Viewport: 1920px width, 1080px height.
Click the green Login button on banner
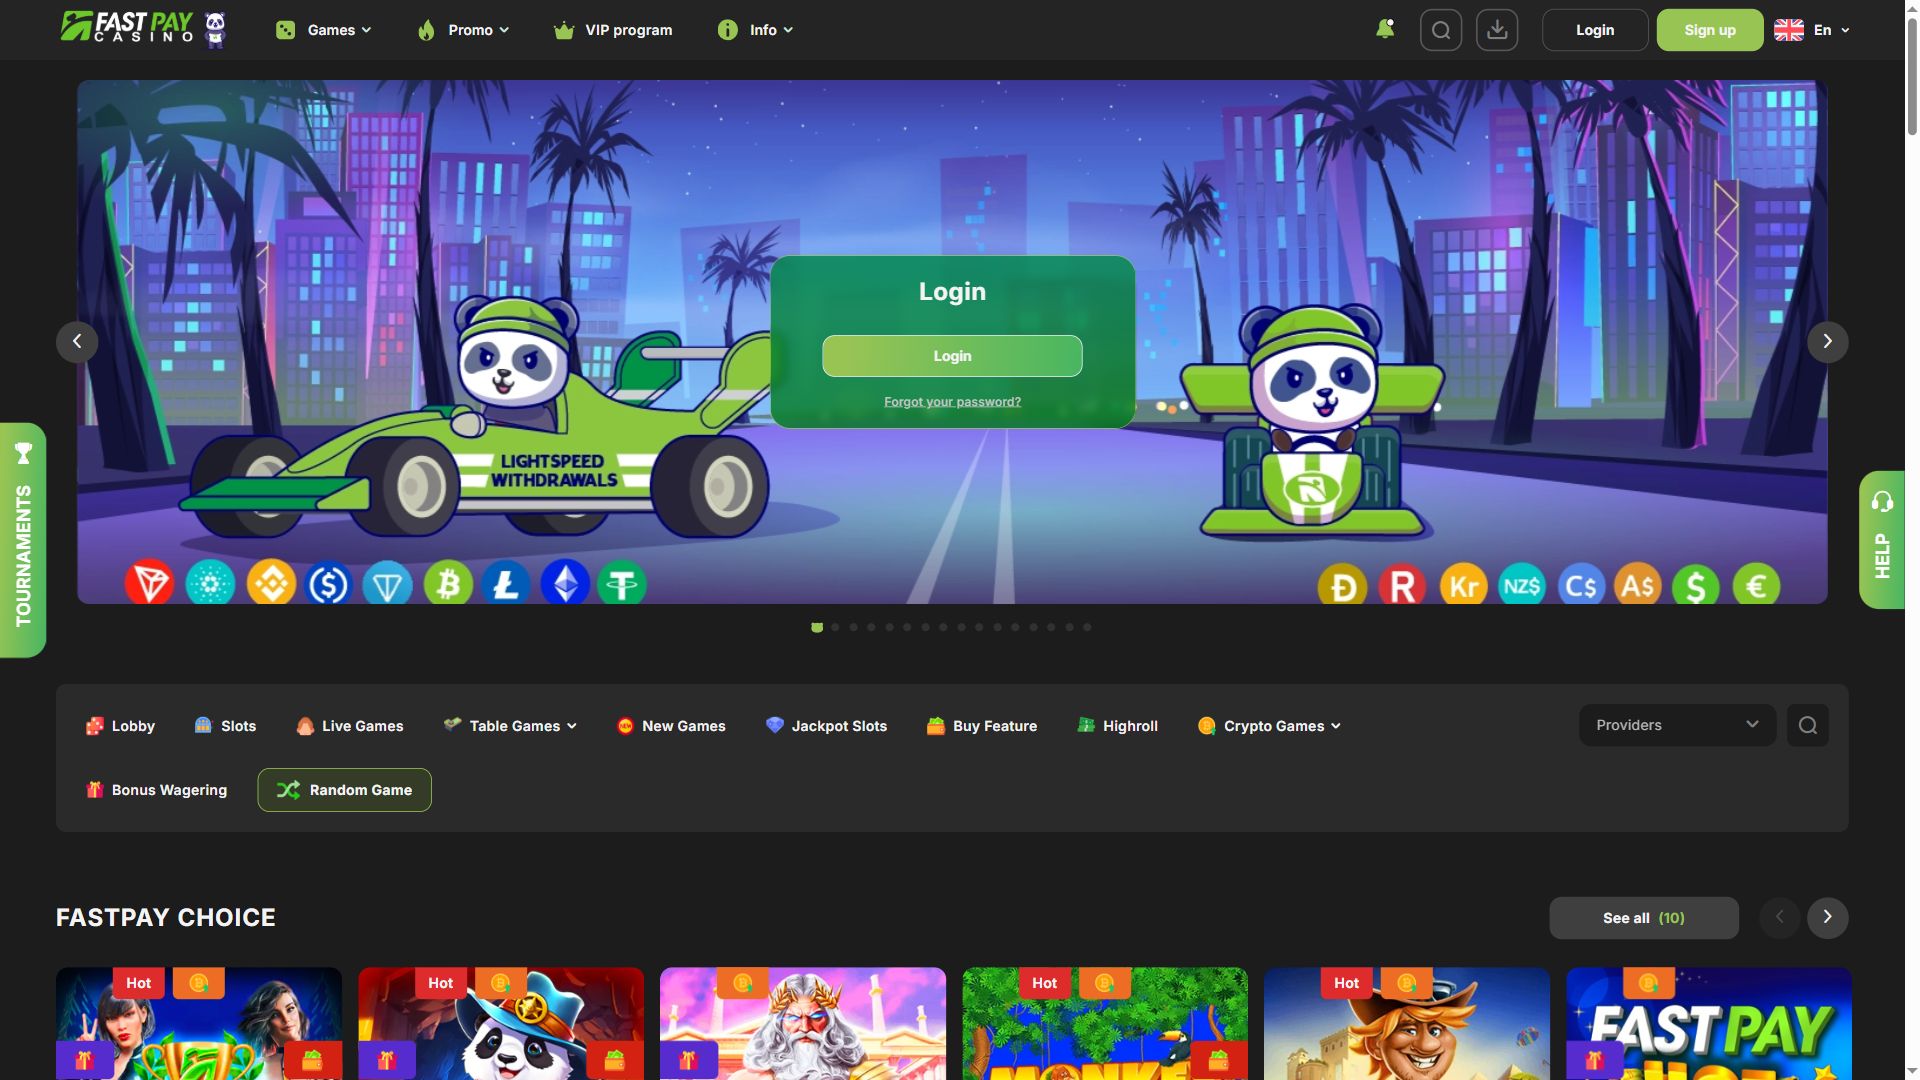(x=952, y=356)
